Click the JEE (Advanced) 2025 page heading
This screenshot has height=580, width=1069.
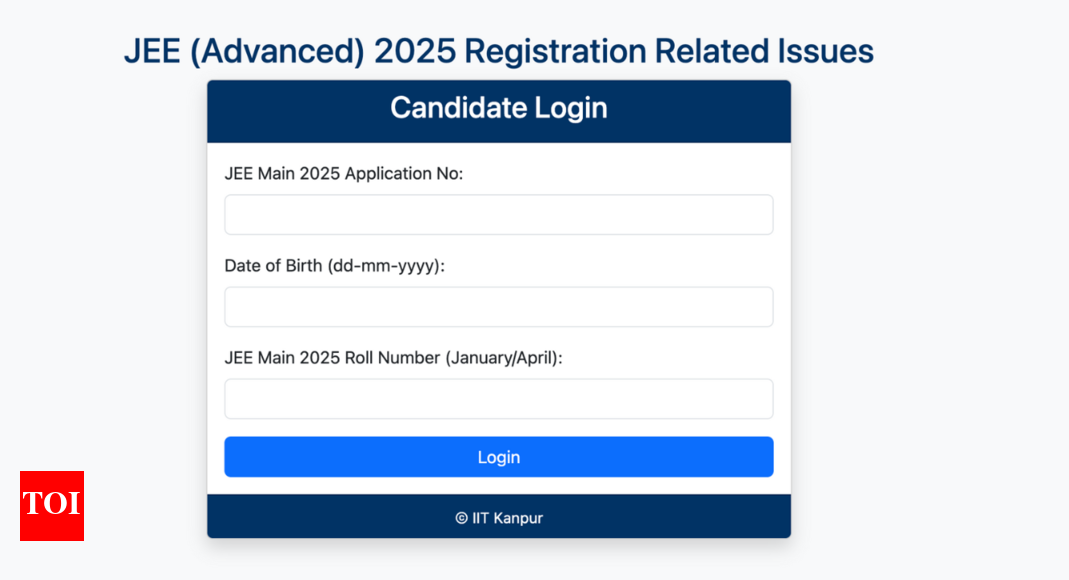coord(499,51)
